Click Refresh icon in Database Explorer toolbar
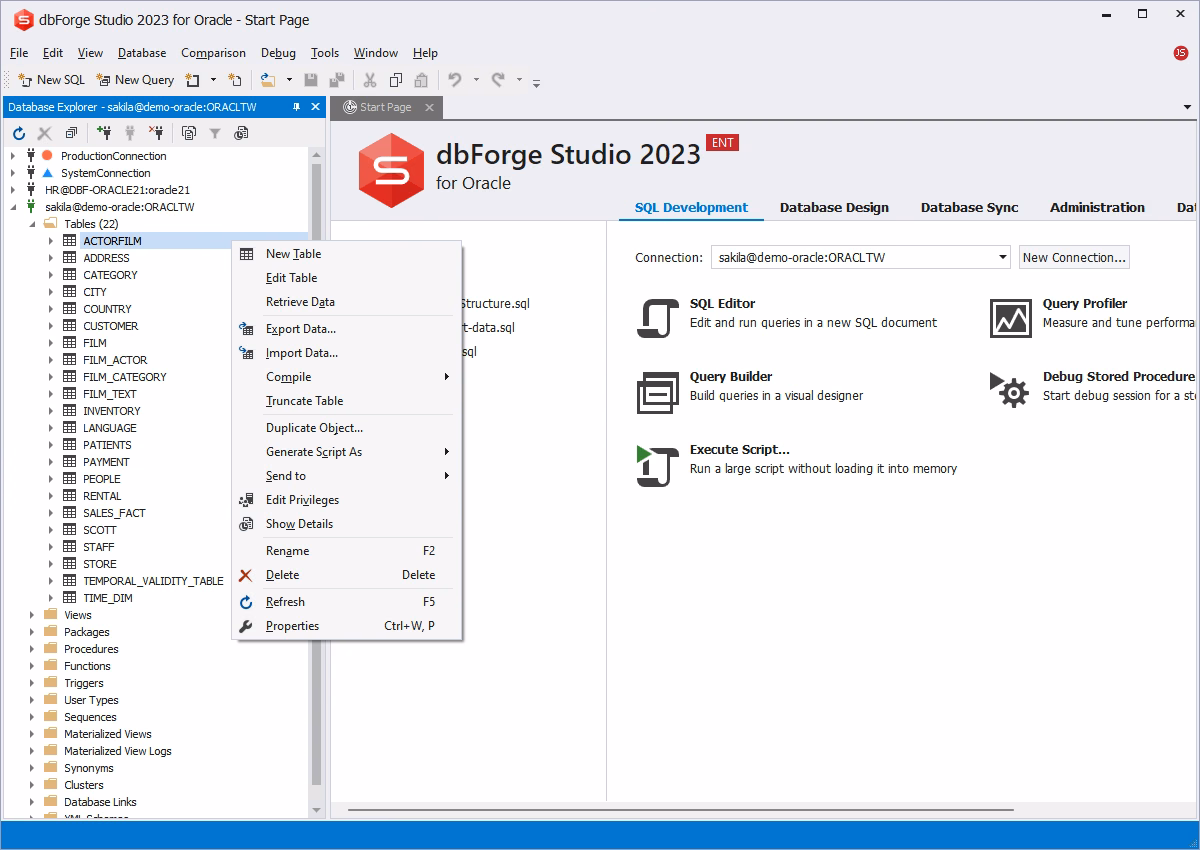 [x=19, y=133]
